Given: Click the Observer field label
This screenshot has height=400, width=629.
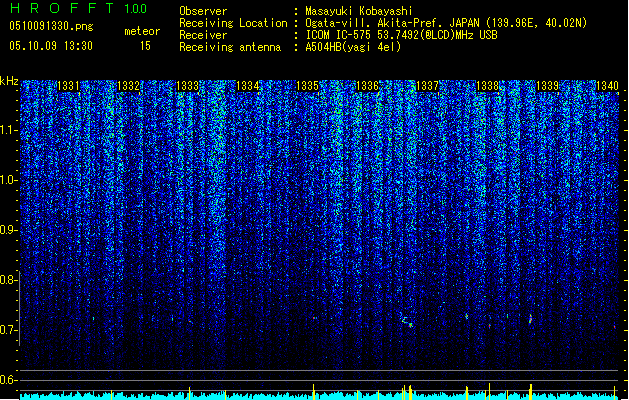Looking at the screenshot, I should point(203,11).
